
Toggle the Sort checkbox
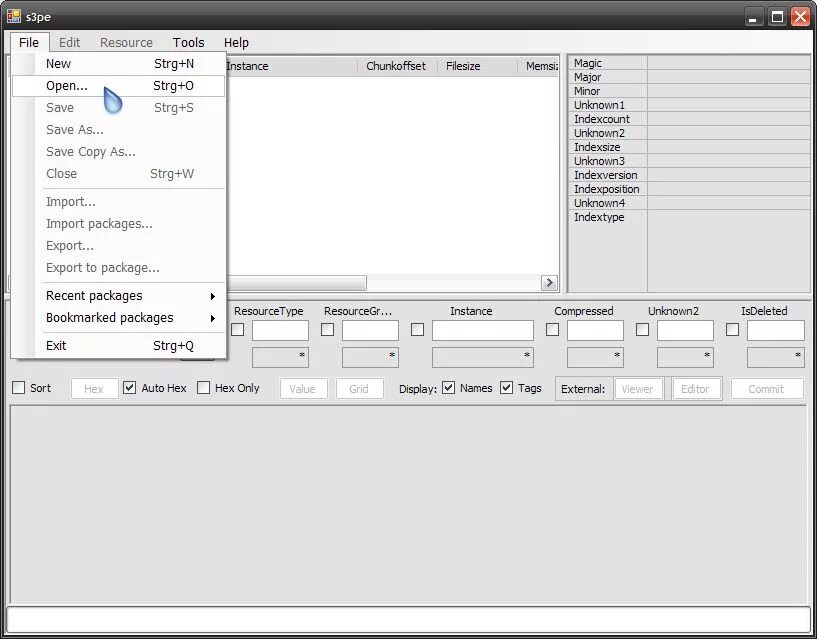pyautogui.click(x=19, y=388)
